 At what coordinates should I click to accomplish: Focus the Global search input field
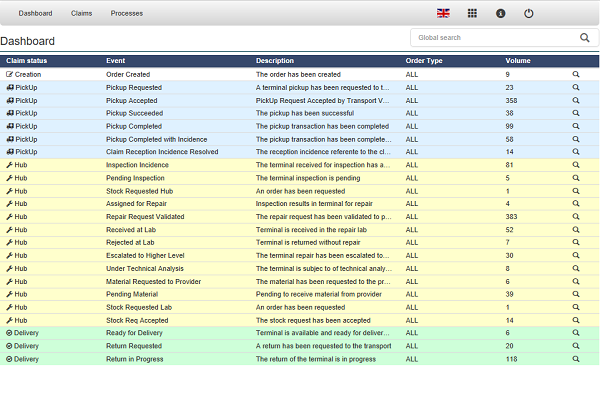(x=492, y=38)
